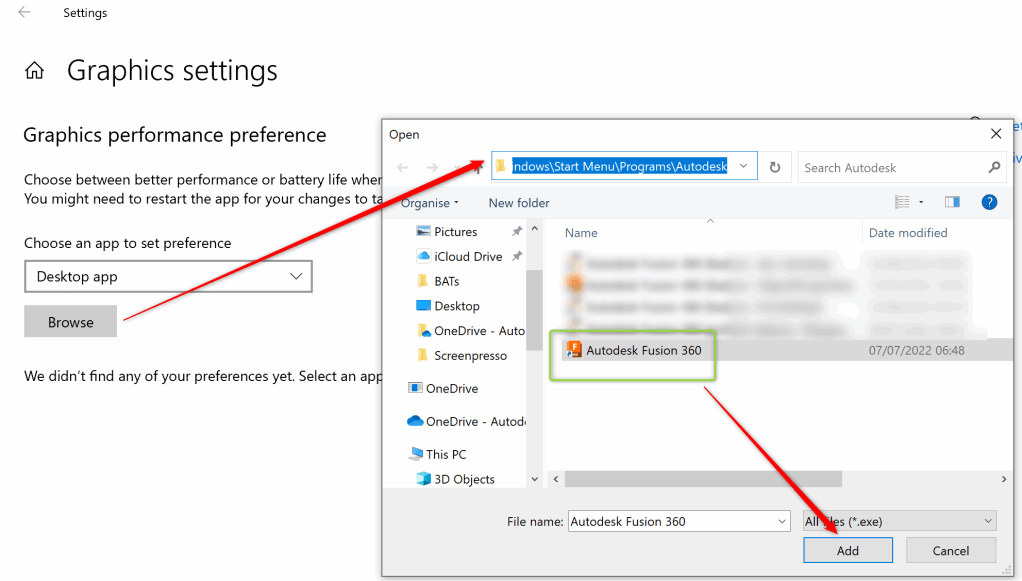
Task: Select This PC in navigation pane
Action: tap(445, 454)
